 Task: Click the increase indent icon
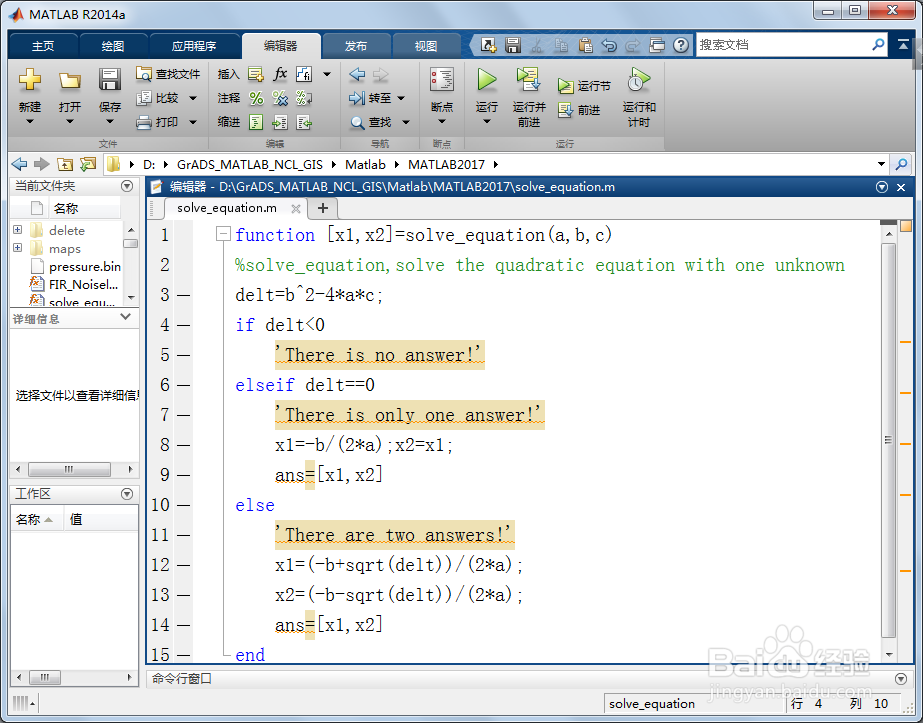pos(280,122)
